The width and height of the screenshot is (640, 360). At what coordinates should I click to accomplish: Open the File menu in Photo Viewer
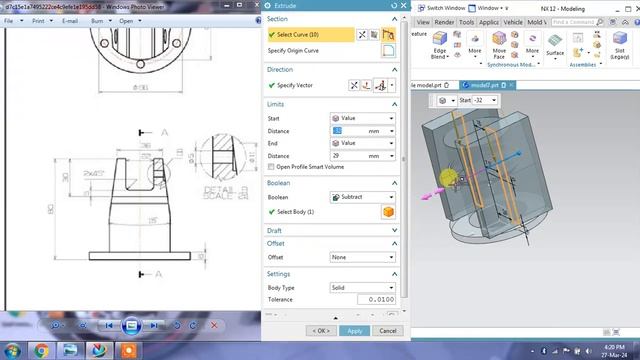[x=13, y=21]
